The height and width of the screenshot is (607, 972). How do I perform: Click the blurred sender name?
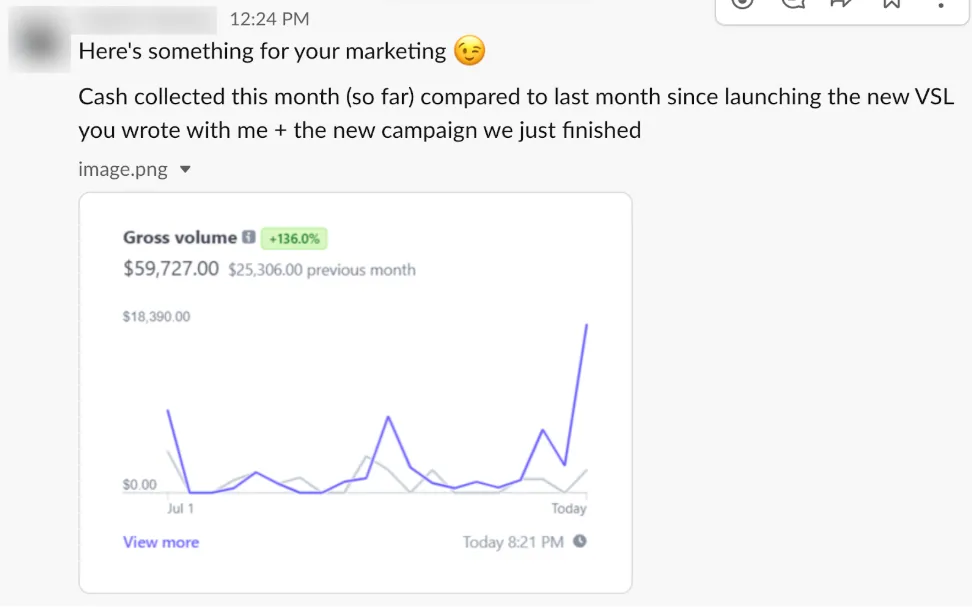click(148, 19)
